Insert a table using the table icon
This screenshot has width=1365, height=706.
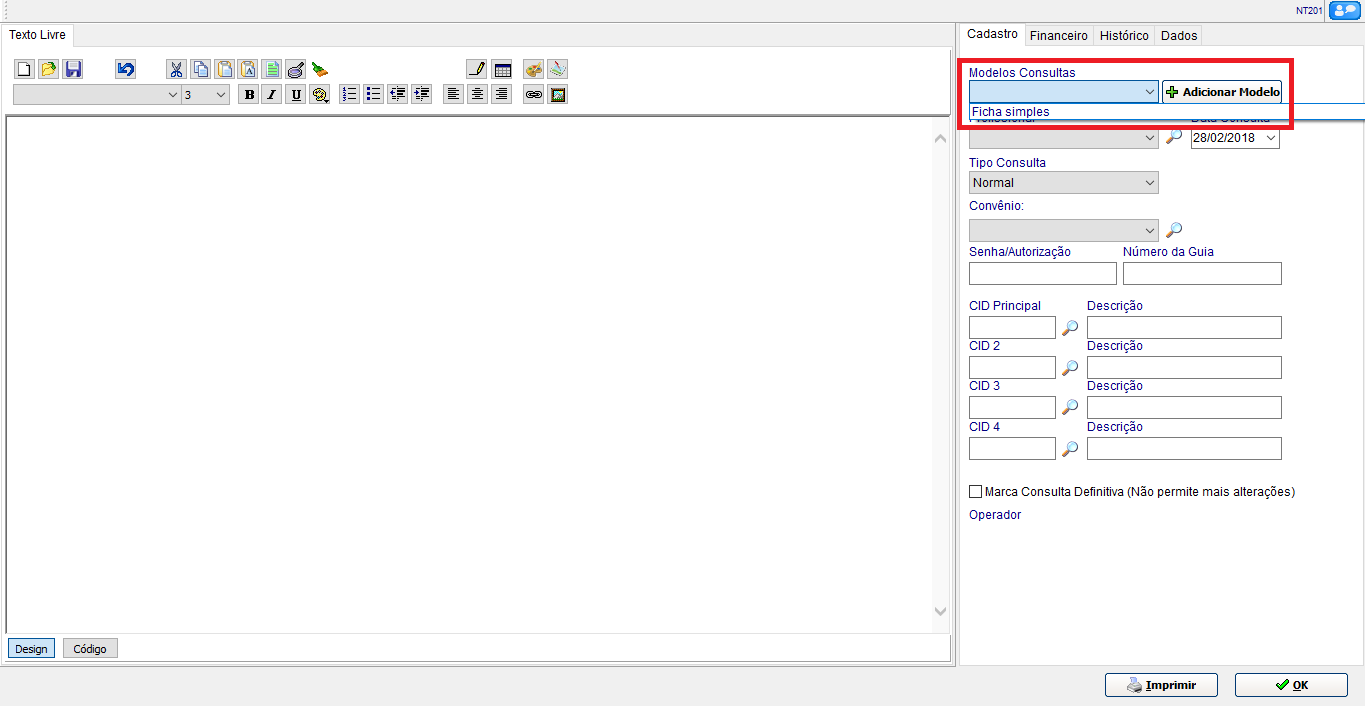(503, 69)
